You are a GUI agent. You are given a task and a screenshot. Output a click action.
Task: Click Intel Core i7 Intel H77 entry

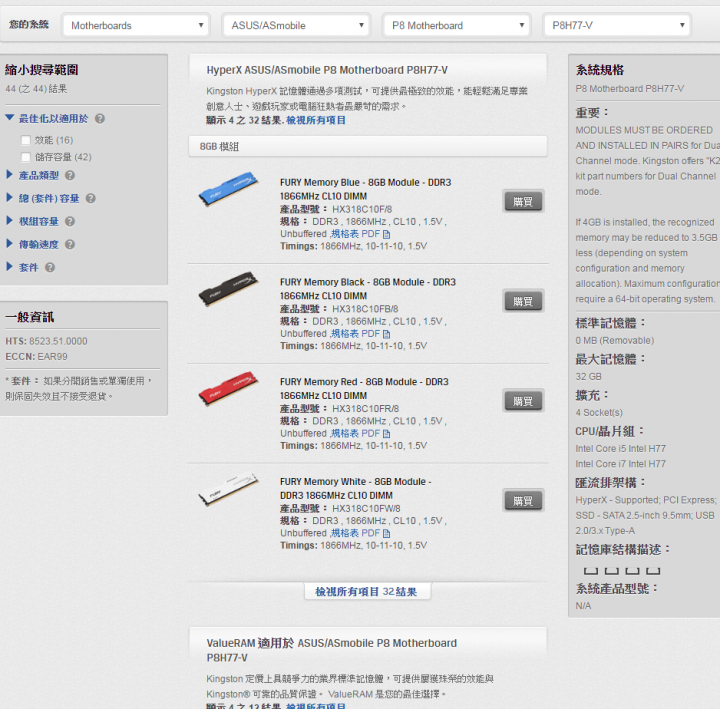[620, 464]
